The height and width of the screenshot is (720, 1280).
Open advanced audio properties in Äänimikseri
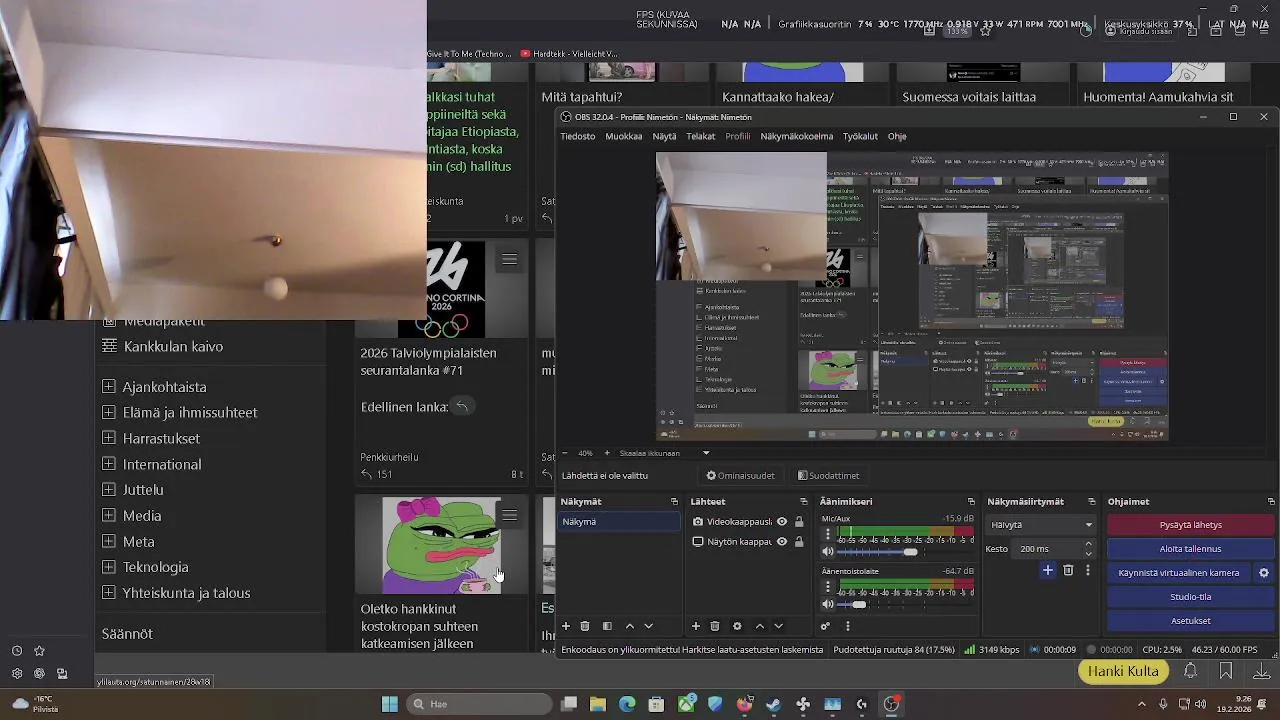pyautogui.click(x=826, y=626)
